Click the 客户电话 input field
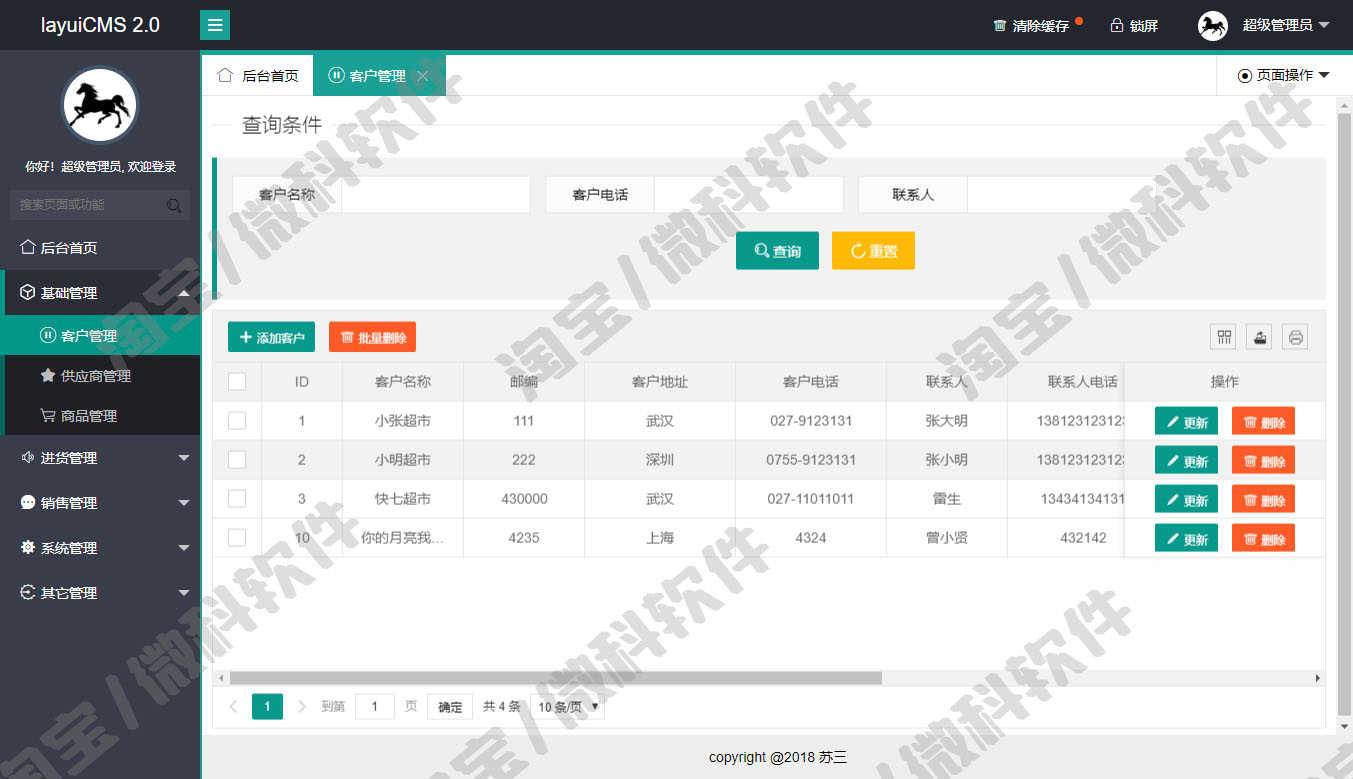1353x779 pixels. (748, 195)
